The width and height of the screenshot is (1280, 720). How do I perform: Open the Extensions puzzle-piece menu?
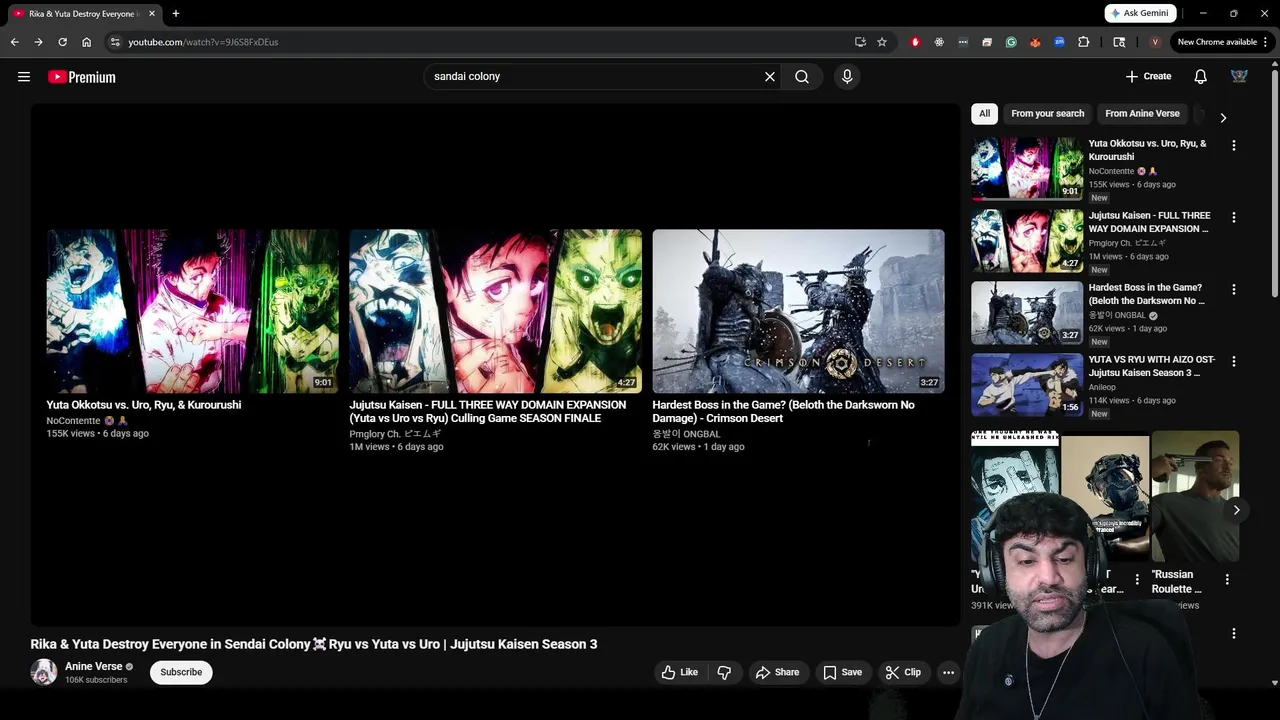pyautogui.click(x=1084, y=42)
